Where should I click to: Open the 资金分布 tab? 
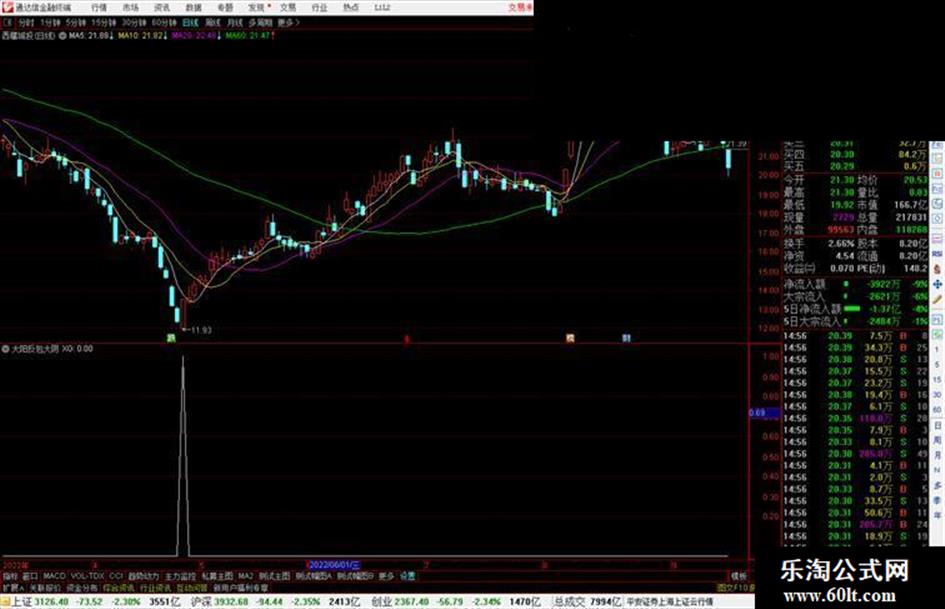coord(82,587)
